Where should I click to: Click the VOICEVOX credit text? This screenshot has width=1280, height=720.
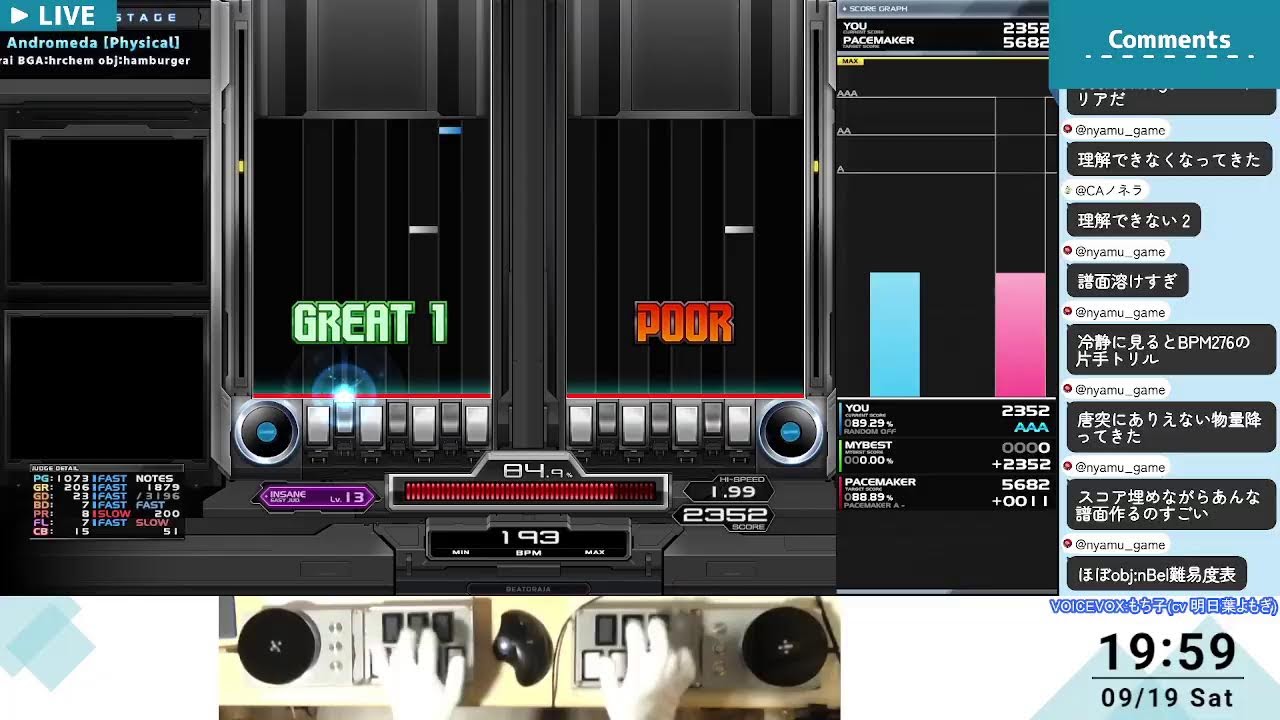pos(1164,606)
